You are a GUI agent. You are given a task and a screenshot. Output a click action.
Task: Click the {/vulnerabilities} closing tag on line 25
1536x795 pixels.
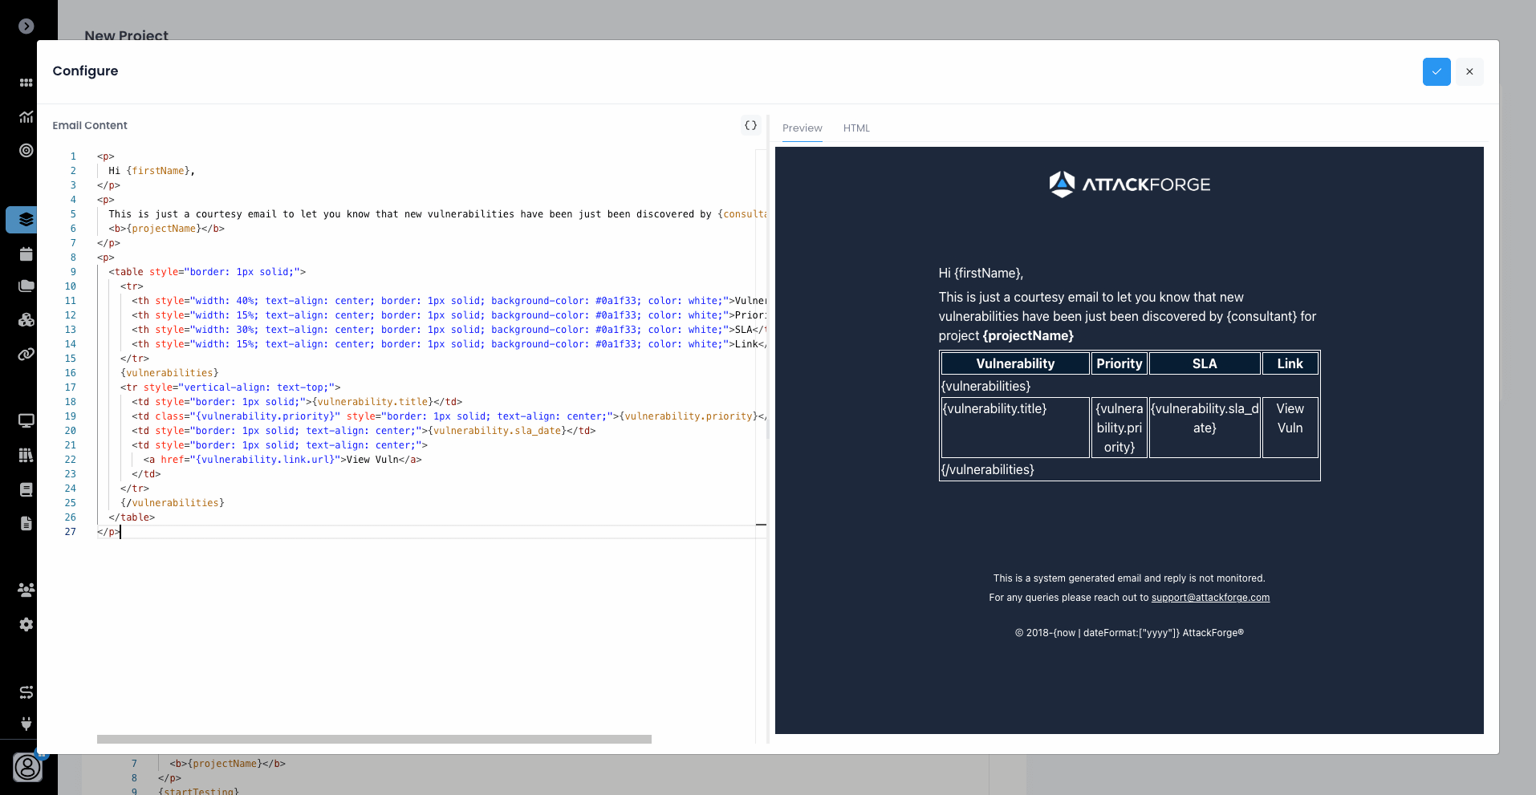172,503
